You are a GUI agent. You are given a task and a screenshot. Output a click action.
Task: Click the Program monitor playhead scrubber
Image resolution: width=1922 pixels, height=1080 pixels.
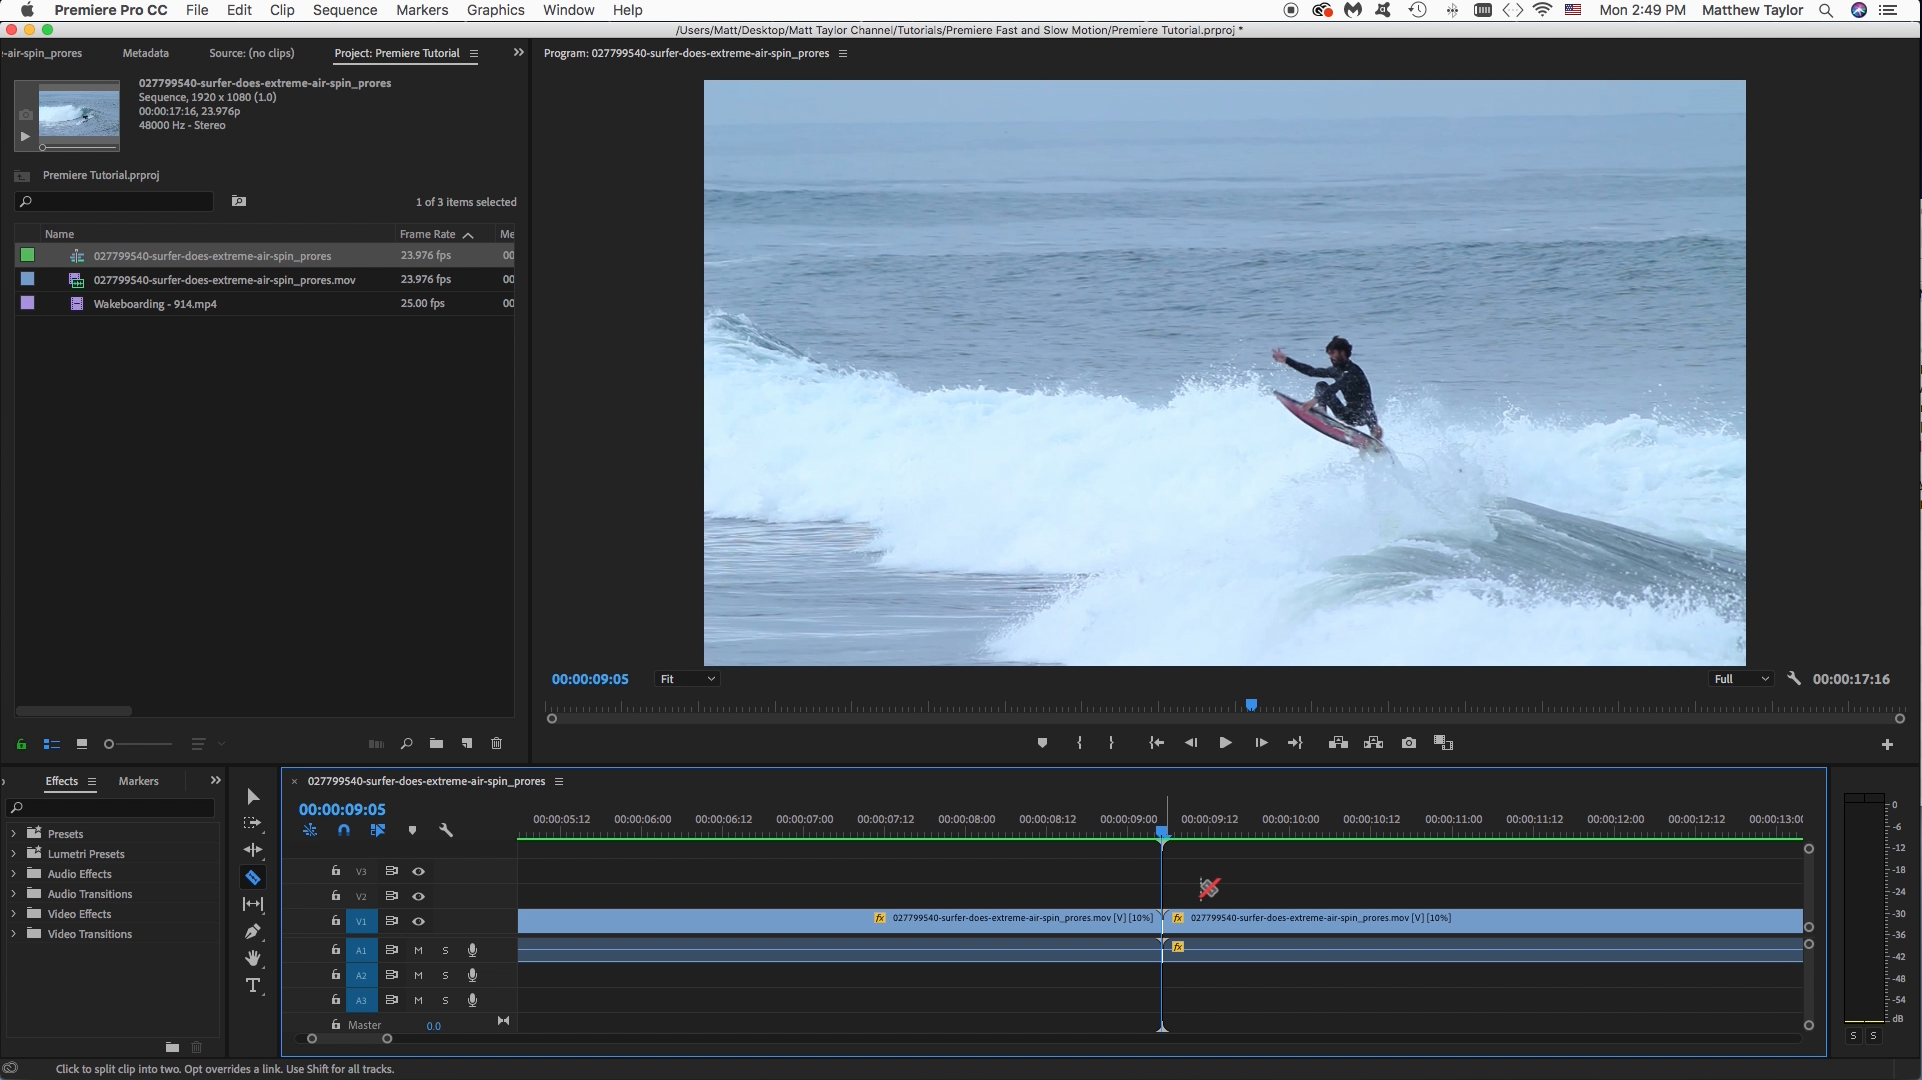1251,705
